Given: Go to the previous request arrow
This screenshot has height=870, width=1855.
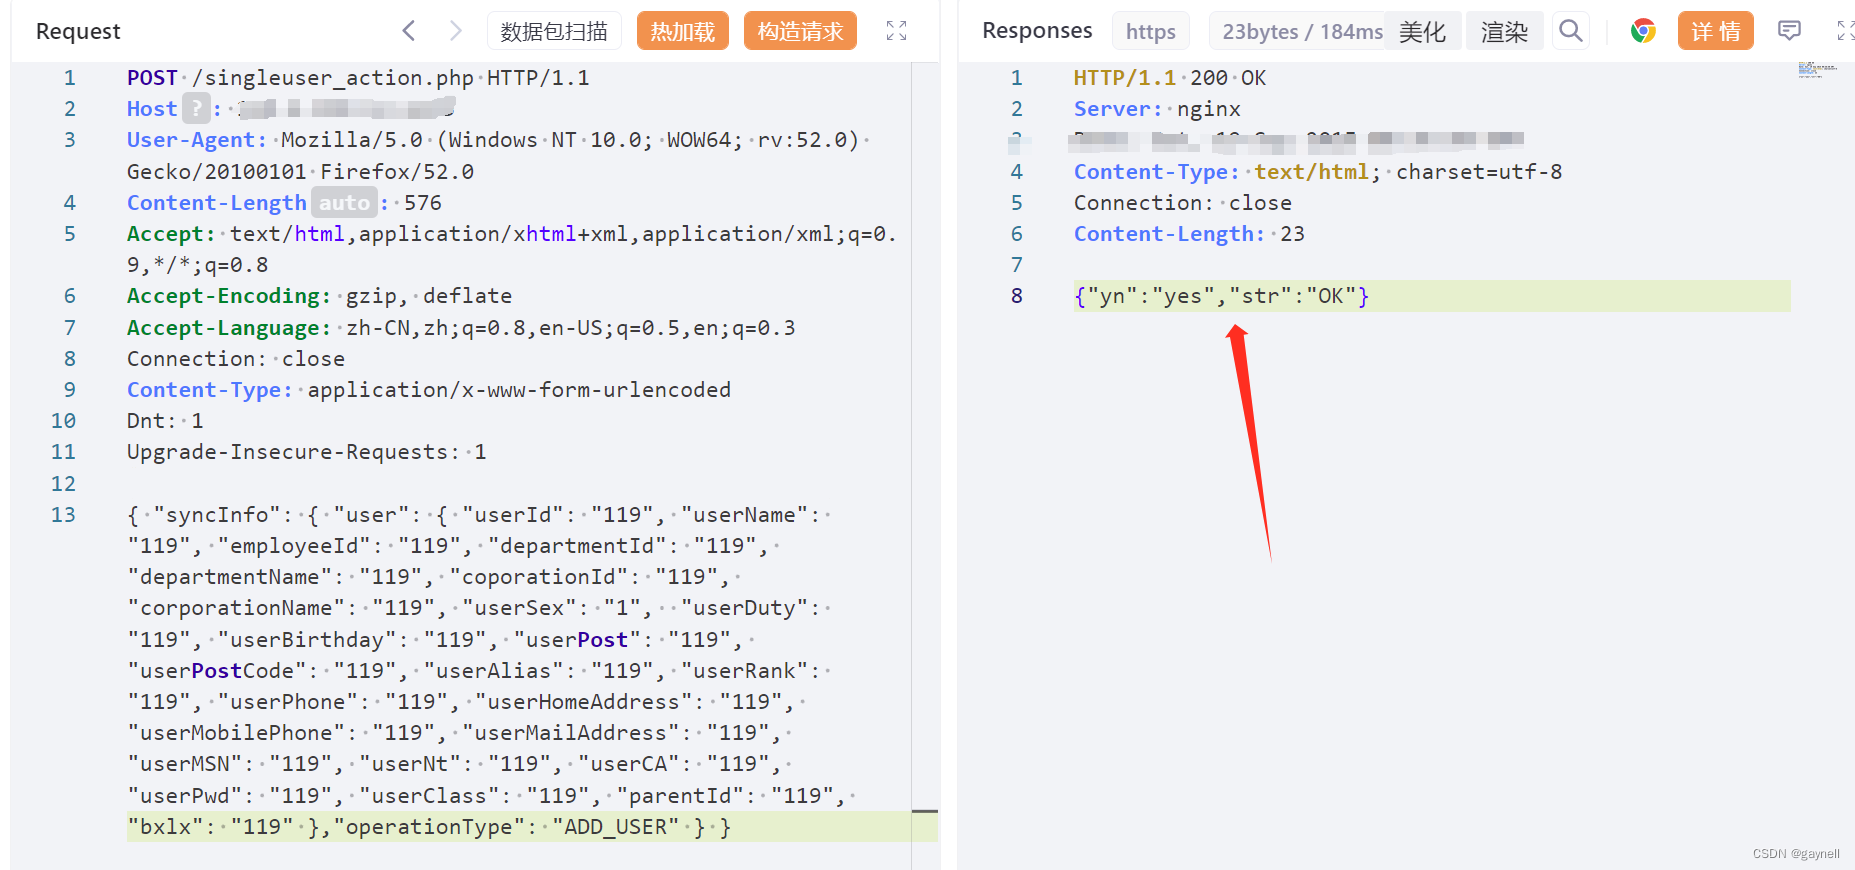Looking at the screenshot, I should tap(408, 31).
